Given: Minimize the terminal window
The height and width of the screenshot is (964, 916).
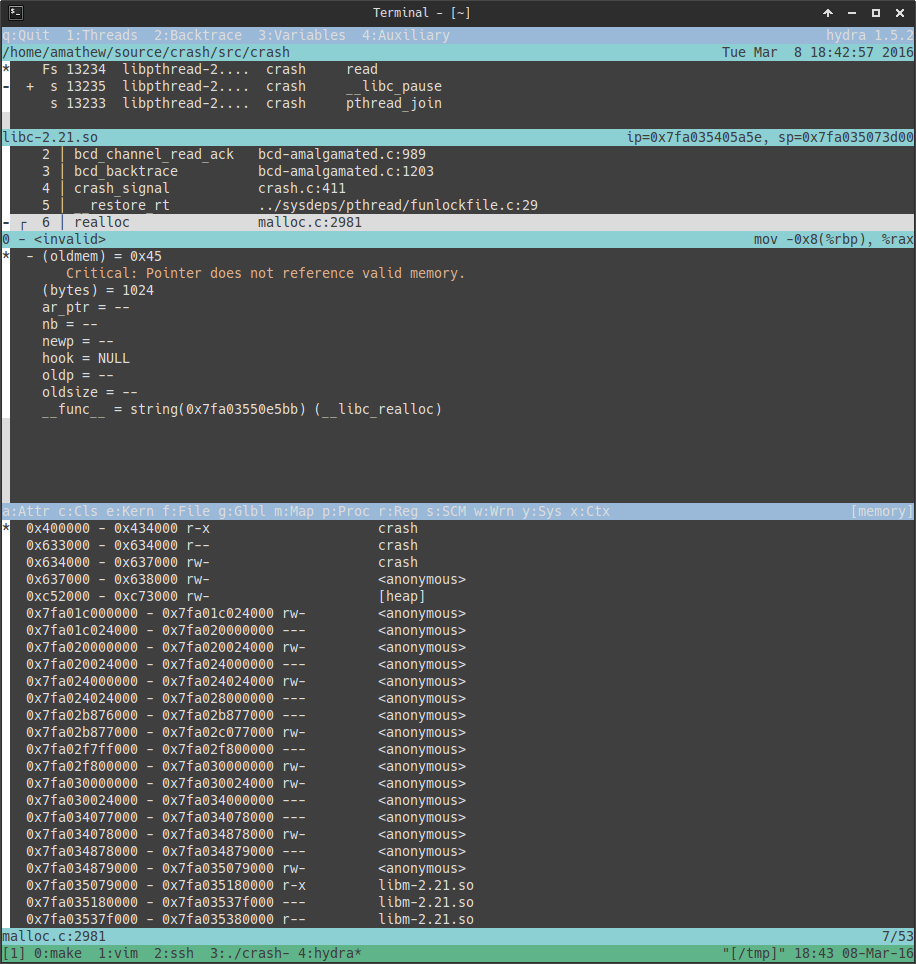Looking at the screenshot, I should (852, 13).
